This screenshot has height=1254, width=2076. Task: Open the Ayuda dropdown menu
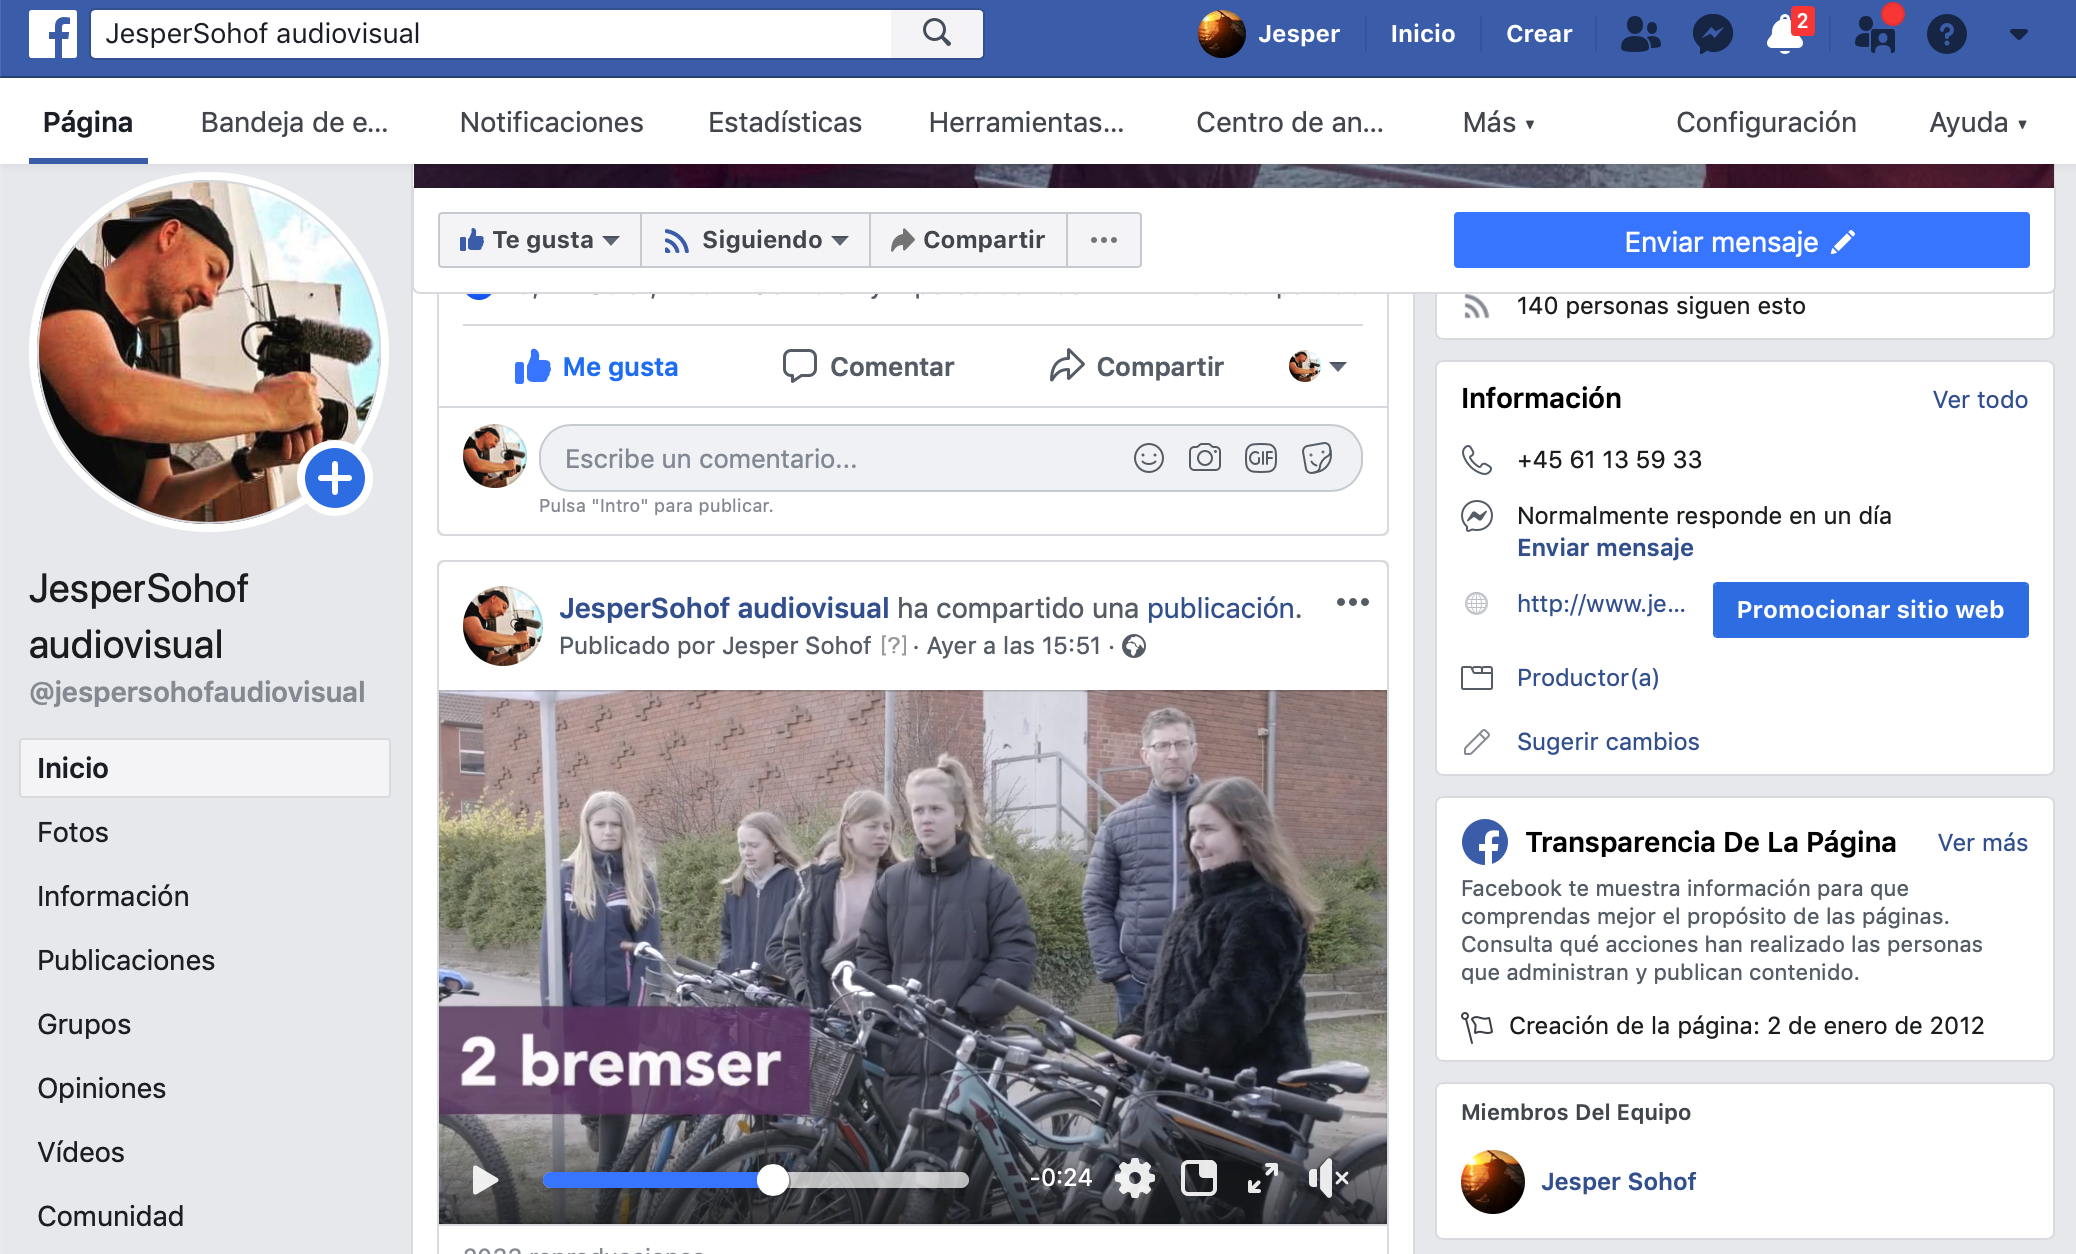point(1977,122)
